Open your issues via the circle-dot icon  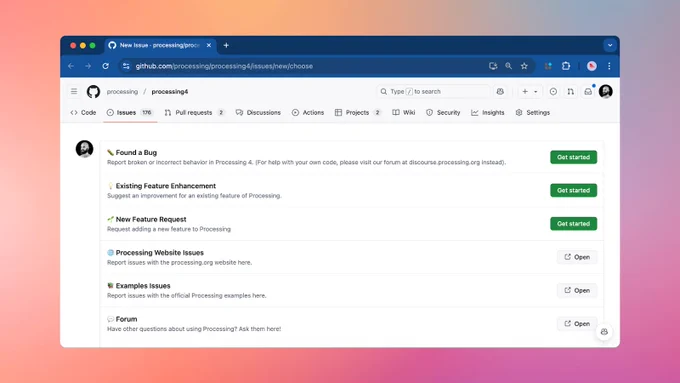click(x=553, y=92)
